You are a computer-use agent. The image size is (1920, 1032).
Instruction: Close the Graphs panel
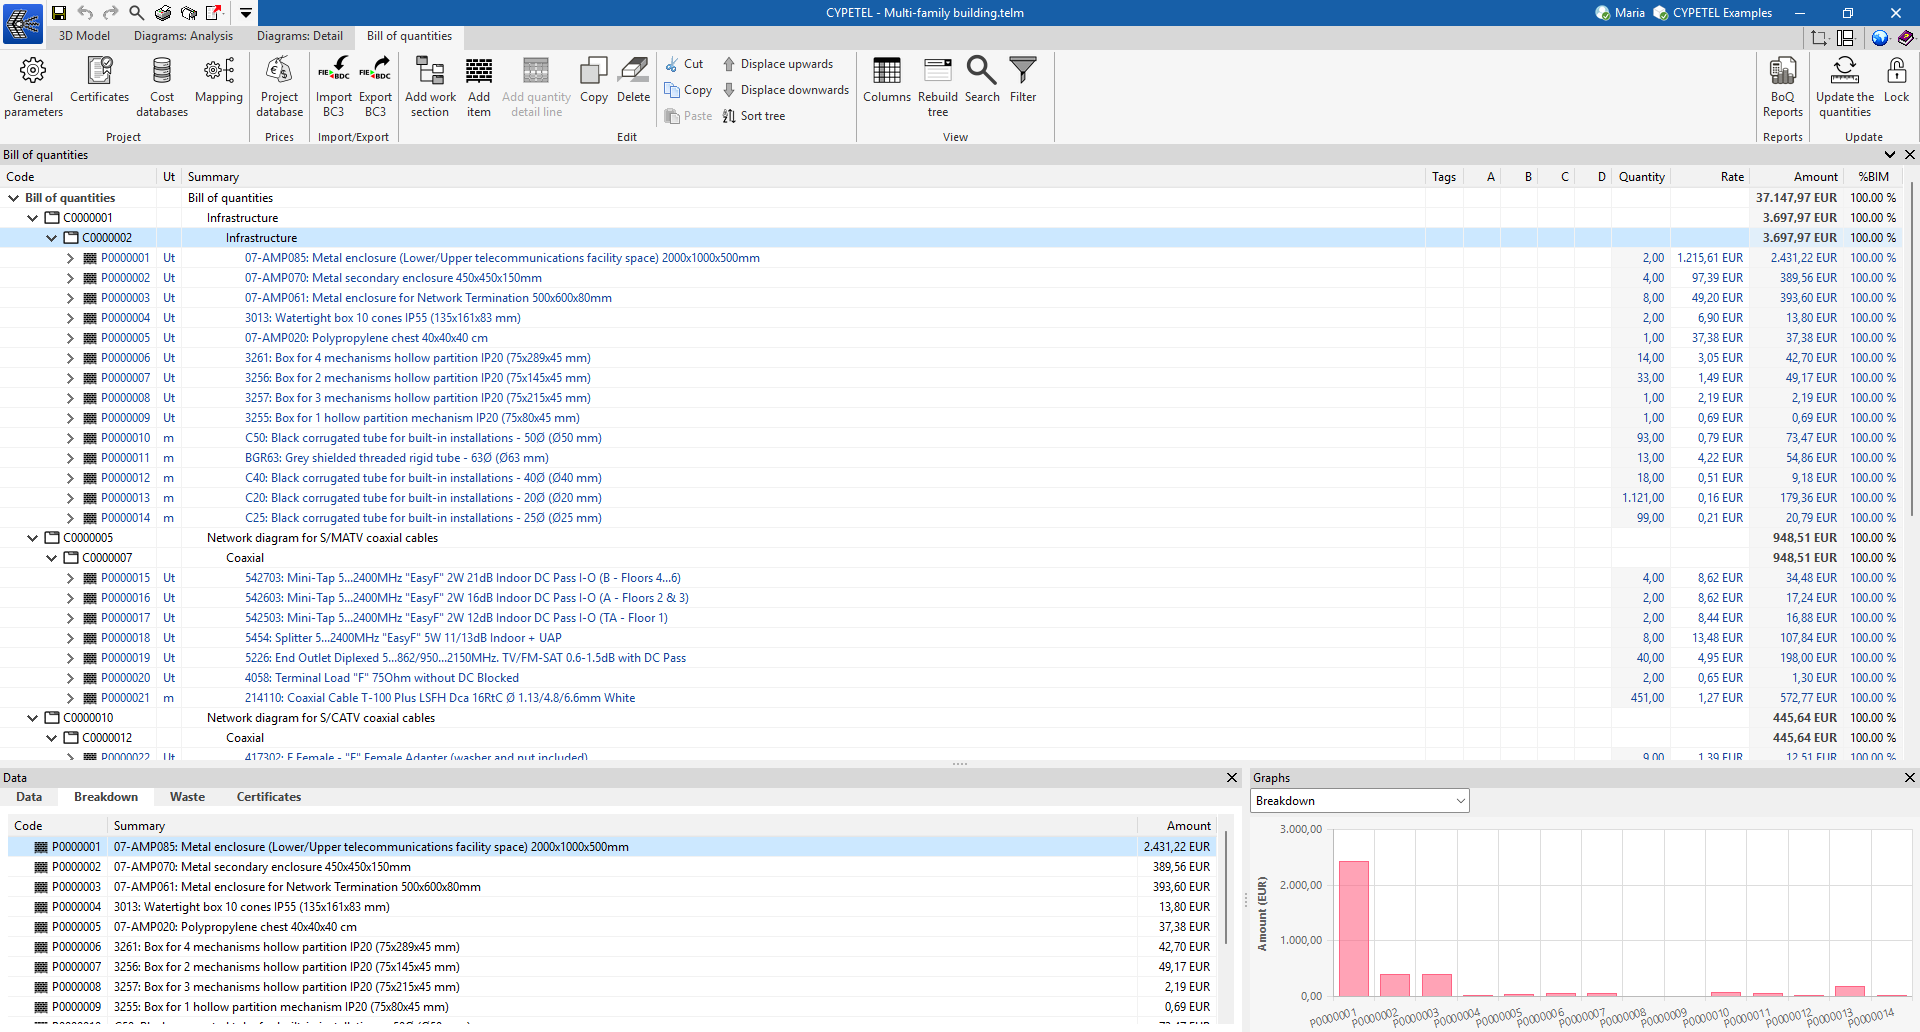click(x=1909, y=777)
